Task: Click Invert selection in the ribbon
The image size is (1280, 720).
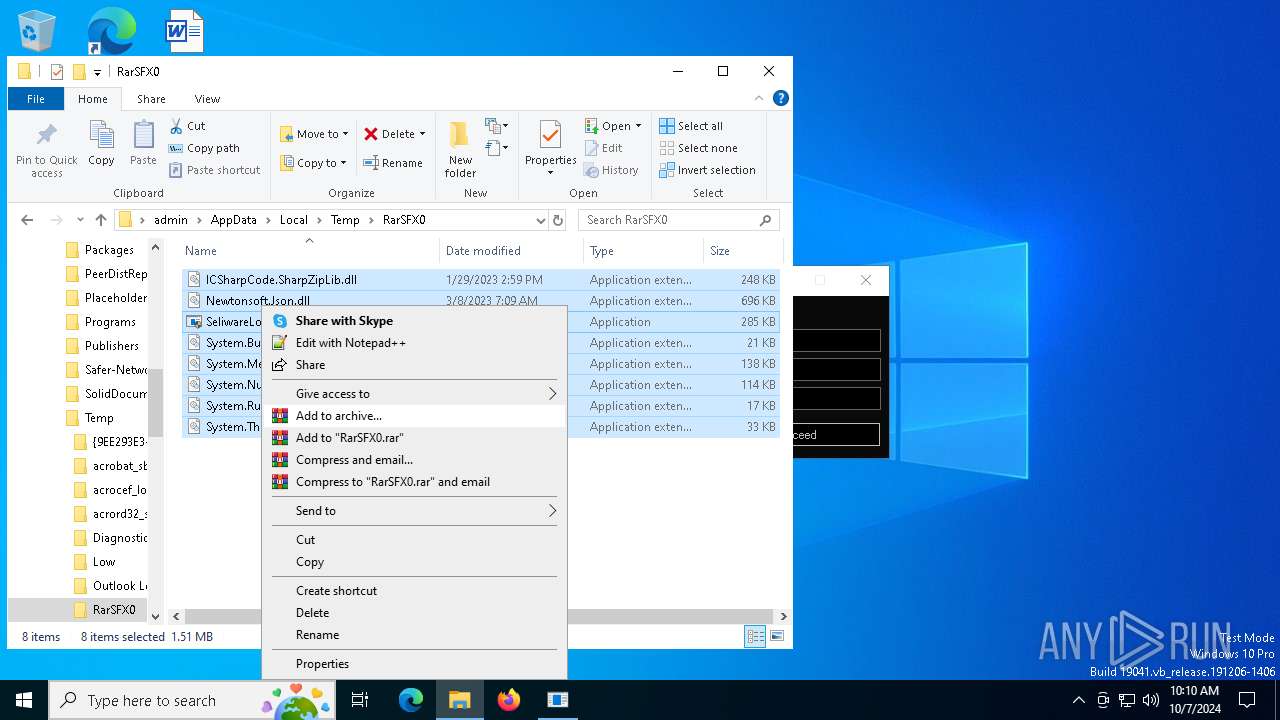Action: point(707,170)
